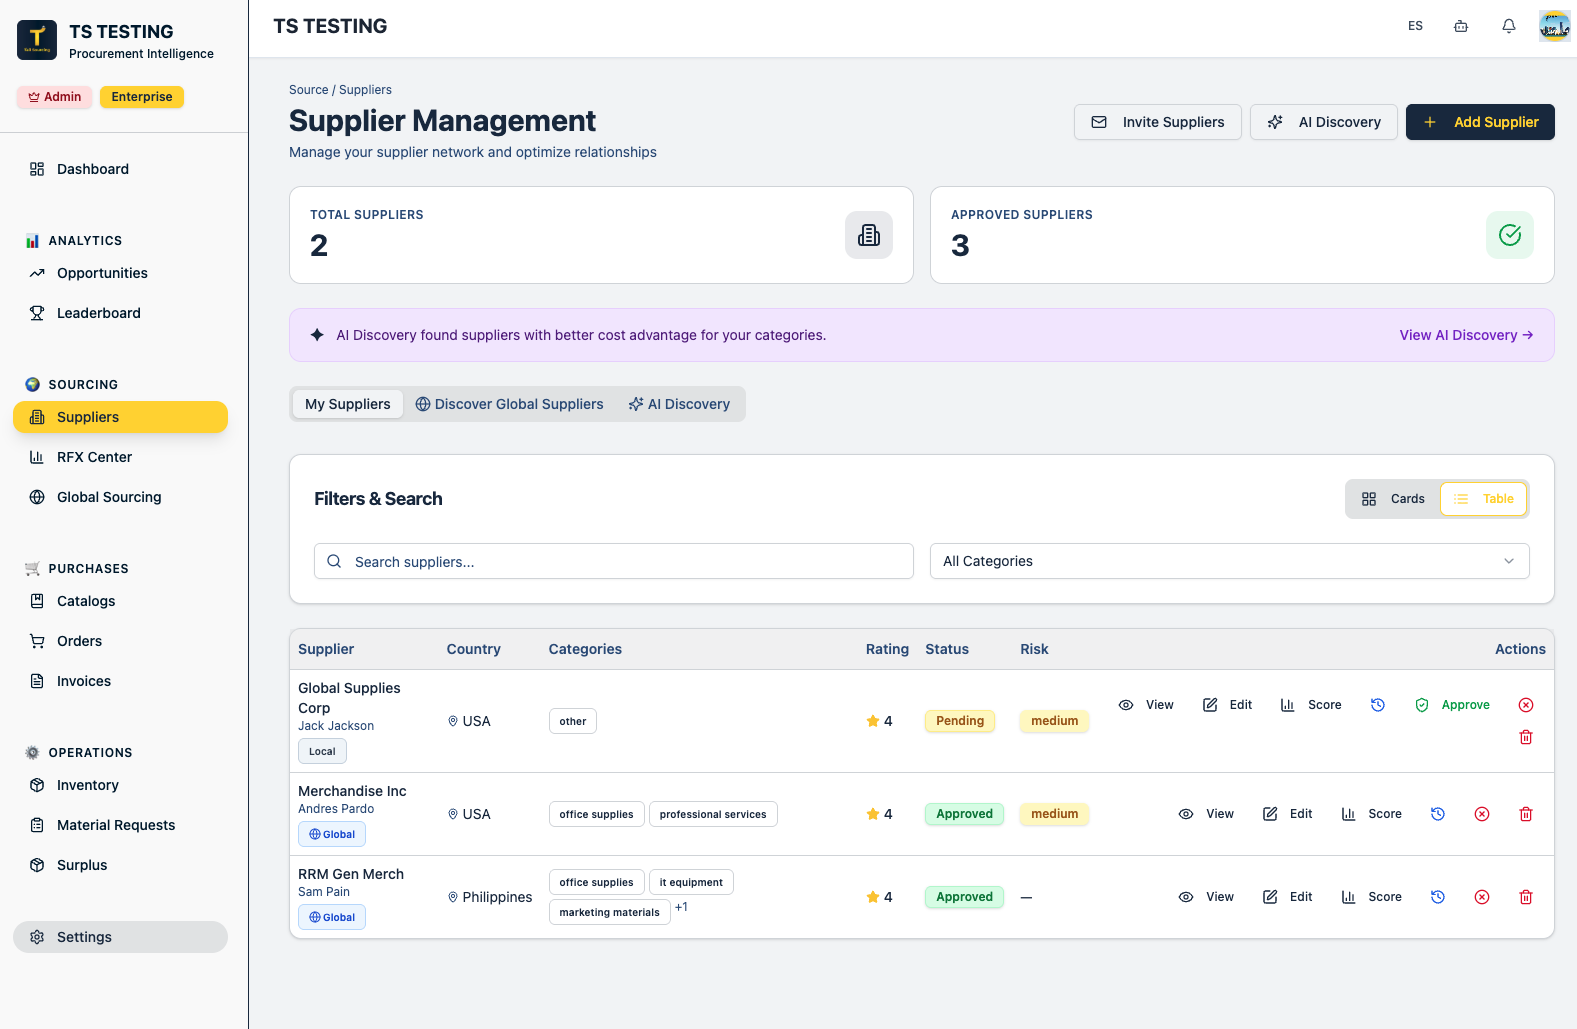Click the Enterprise badge
The height and width of the screenshot is (1029, 1577).
point(142,97)
